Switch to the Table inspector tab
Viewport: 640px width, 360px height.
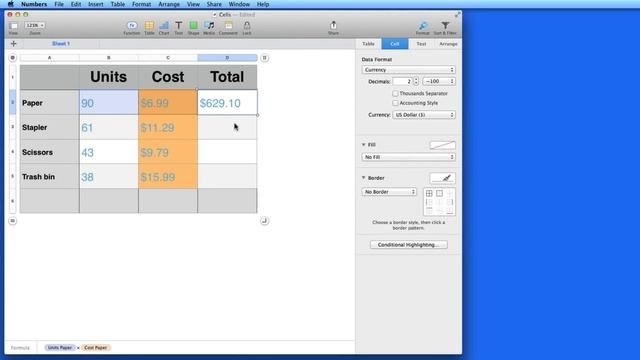(x=368, y=44)
